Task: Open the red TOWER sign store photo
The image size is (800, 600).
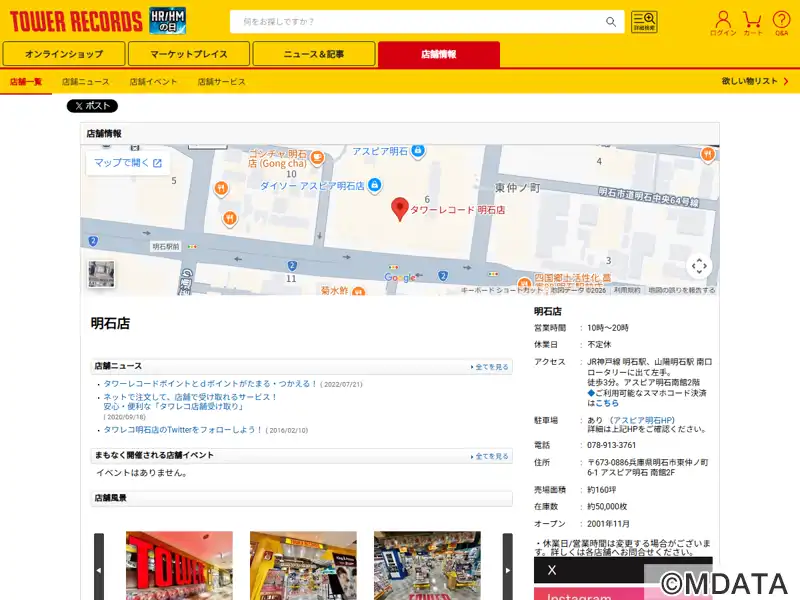Action: coord(180,565)
